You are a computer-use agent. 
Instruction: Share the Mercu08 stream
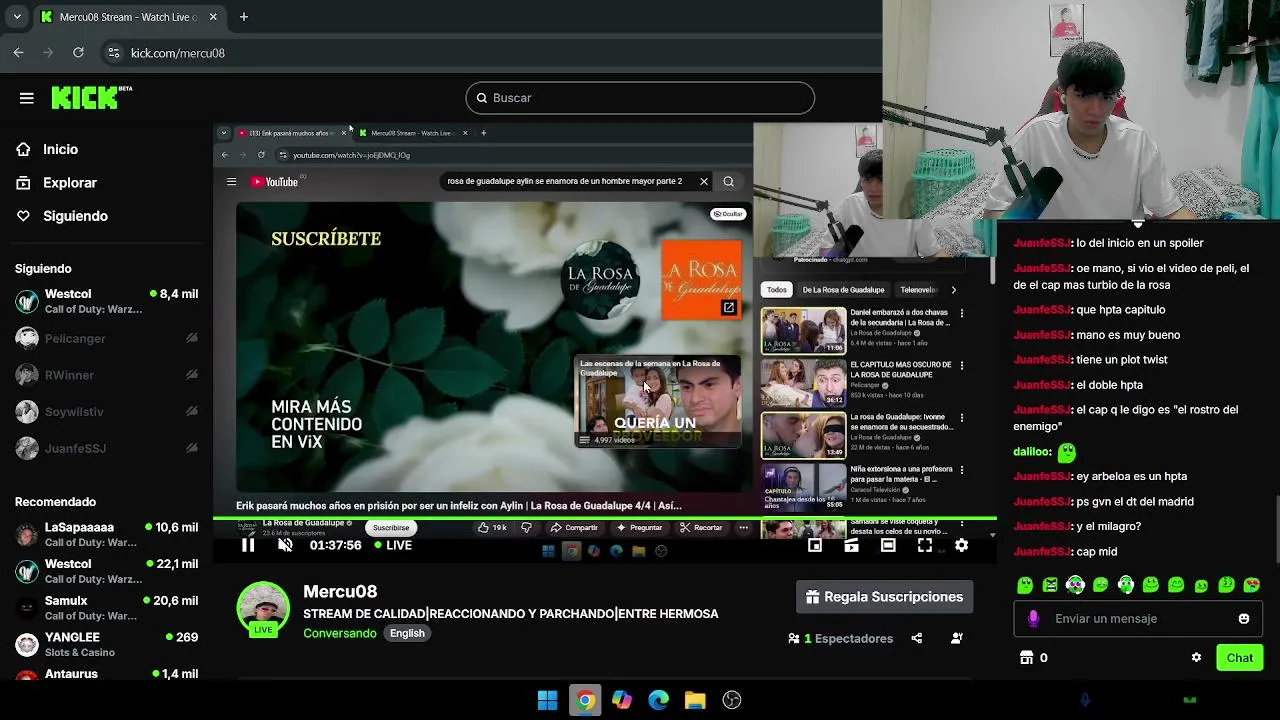(917, 638)
